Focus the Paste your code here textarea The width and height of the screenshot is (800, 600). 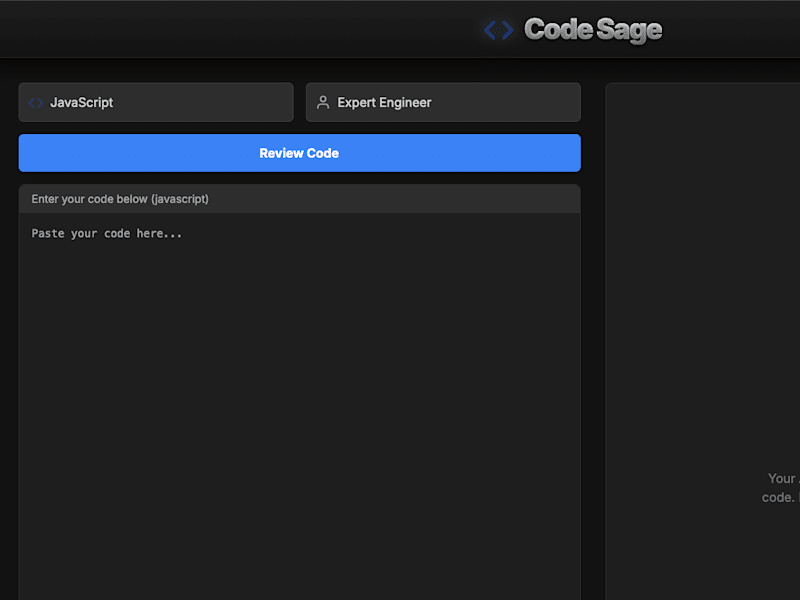[299, 407]
